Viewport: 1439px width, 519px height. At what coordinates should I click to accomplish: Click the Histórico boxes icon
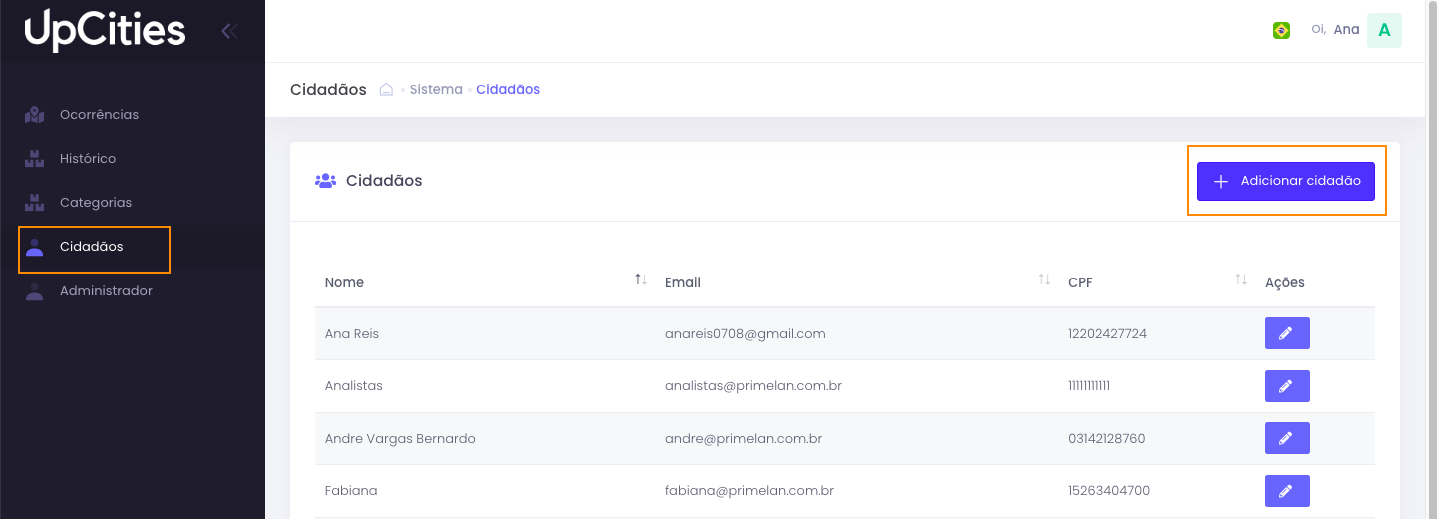[35, 158]
